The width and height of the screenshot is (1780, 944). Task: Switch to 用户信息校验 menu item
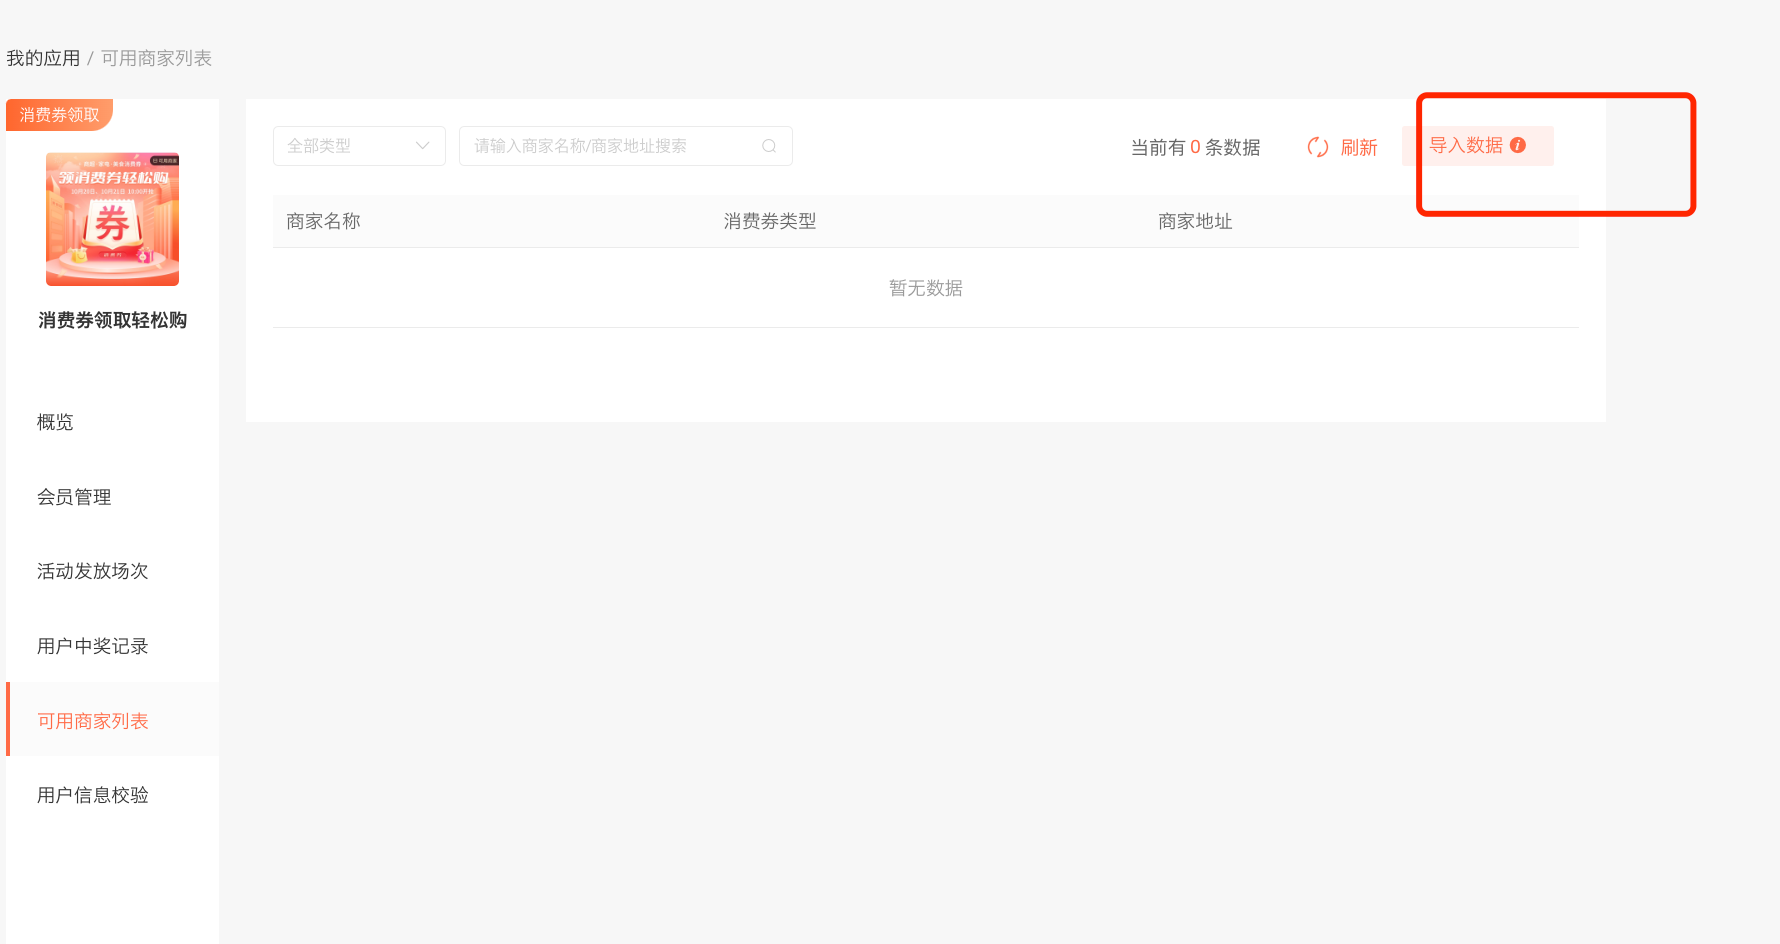click(92, 795)
